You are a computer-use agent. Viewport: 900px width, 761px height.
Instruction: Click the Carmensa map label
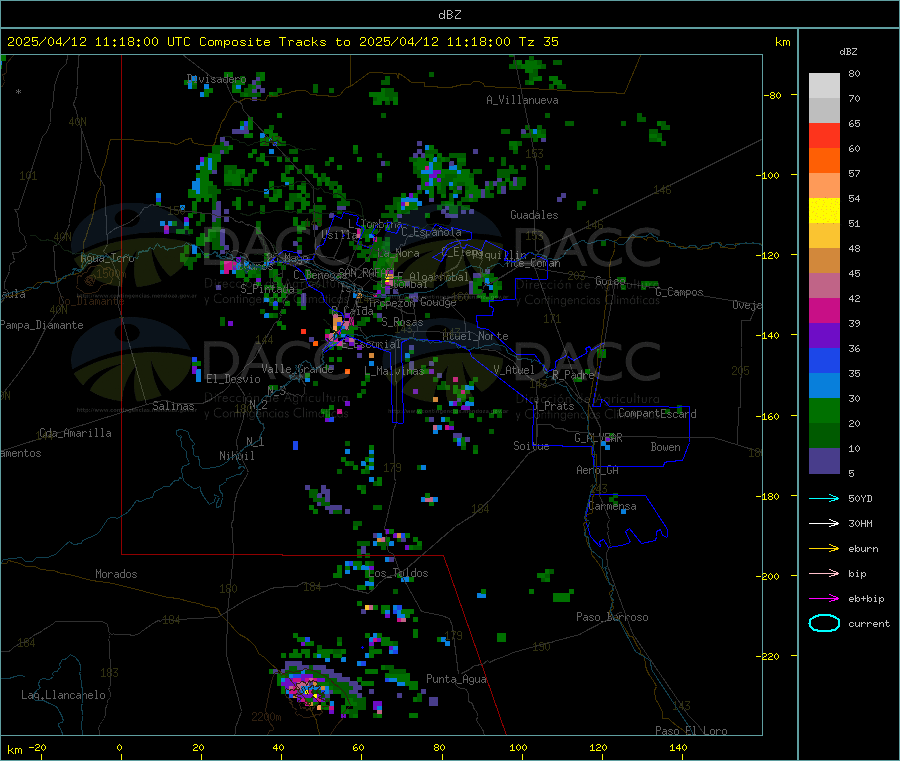click(x=612, y=506)
